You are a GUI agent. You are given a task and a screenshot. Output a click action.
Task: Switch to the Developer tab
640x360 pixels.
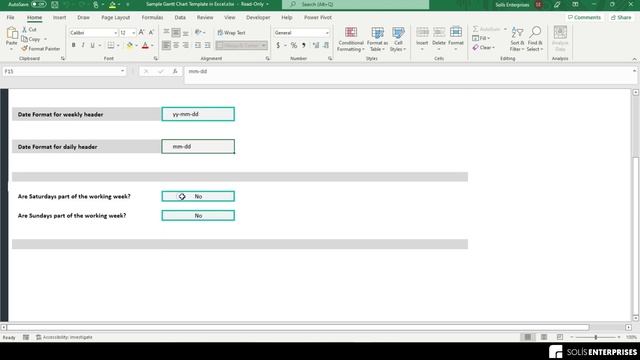pyautogui.click(x=258, y=18)
